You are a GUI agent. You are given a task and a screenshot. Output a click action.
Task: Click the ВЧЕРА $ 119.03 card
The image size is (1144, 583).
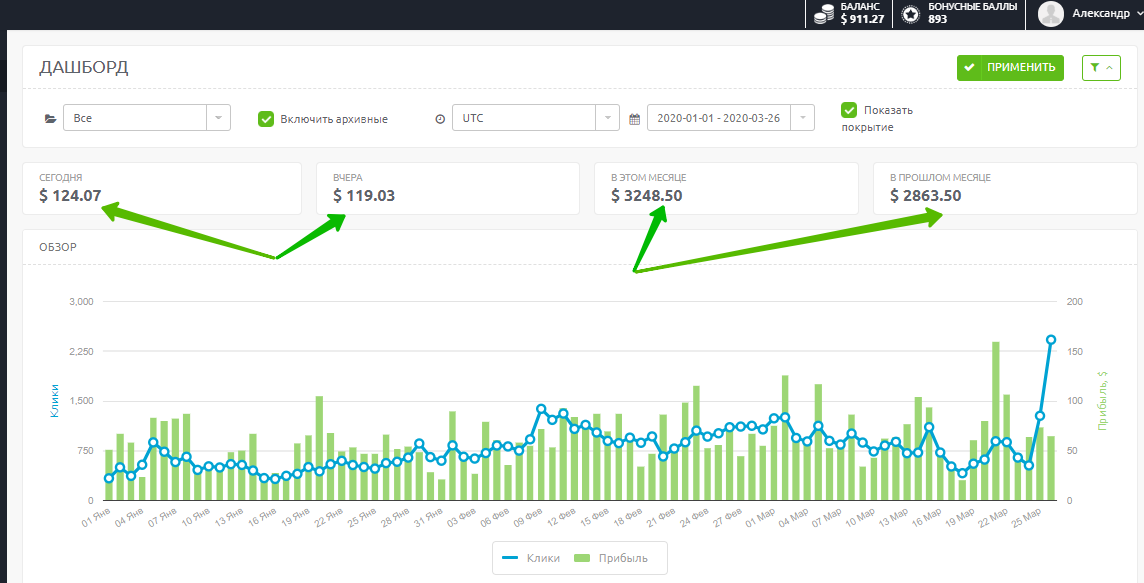(448, 188)
